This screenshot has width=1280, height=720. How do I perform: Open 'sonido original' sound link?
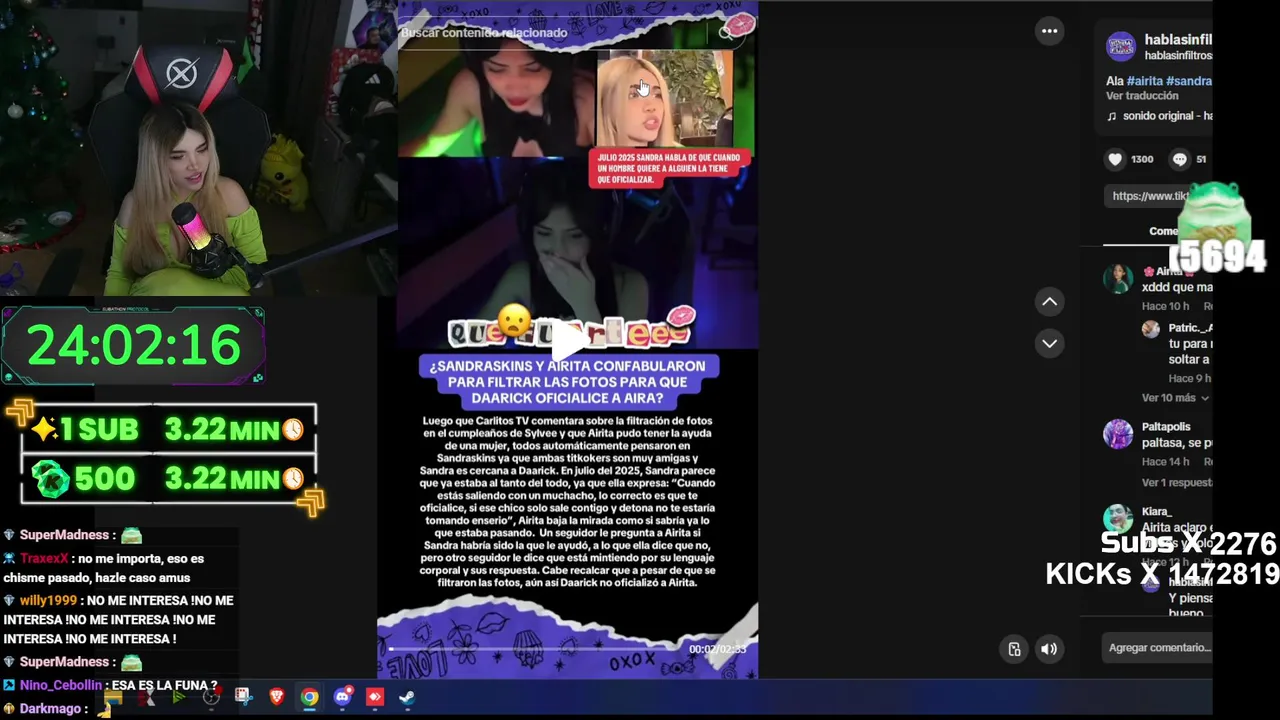(1159, 116)
